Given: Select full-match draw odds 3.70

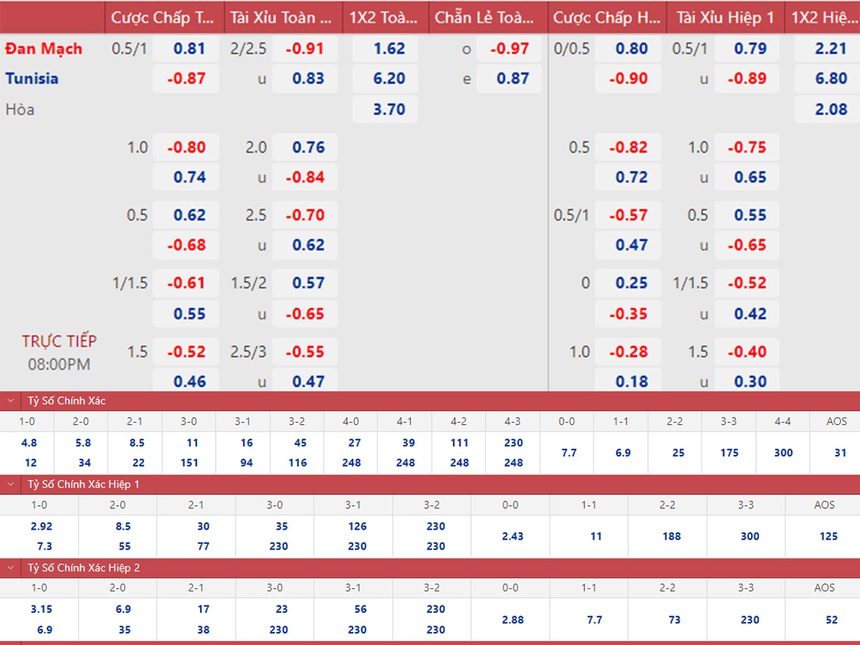Looking at the screenshot, I should pyautogui.click(x=389, y=109).
